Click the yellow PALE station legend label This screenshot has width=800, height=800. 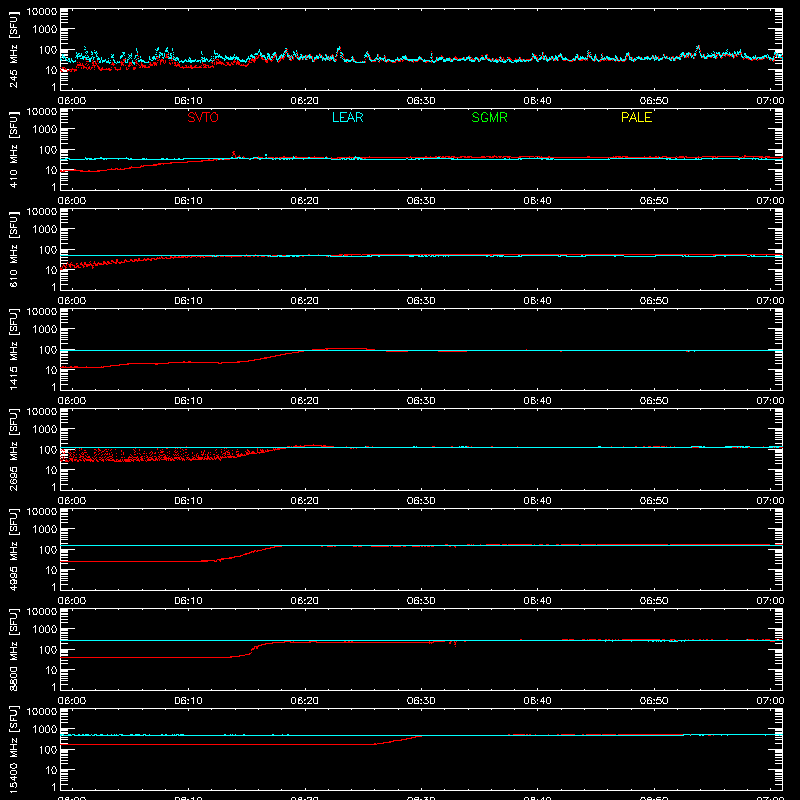(636, 117)
